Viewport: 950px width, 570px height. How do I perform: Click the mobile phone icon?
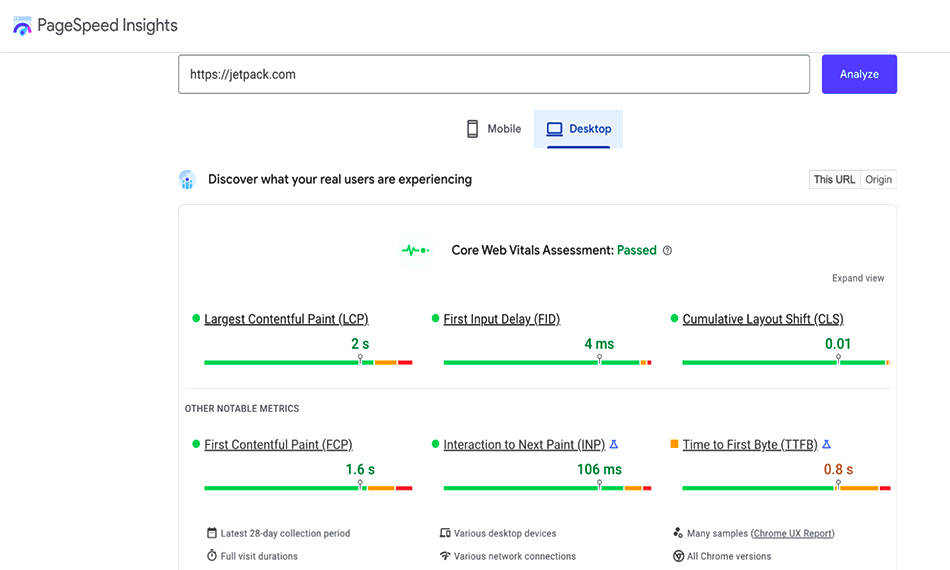click(473, 129)
